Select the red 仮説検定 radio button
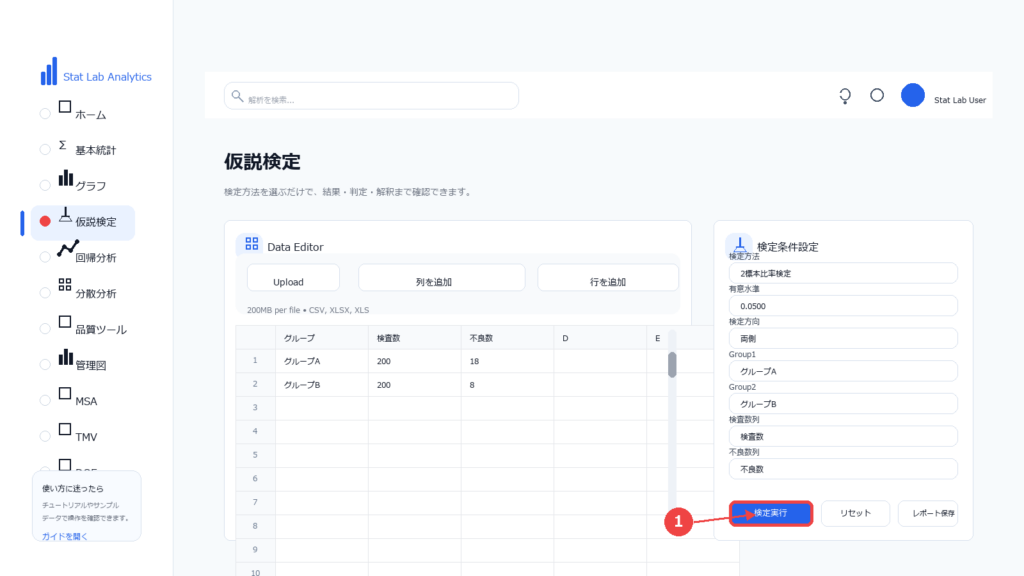This screenshot has height=576, width=1024. pyautogui.click(x=45, y=221)
